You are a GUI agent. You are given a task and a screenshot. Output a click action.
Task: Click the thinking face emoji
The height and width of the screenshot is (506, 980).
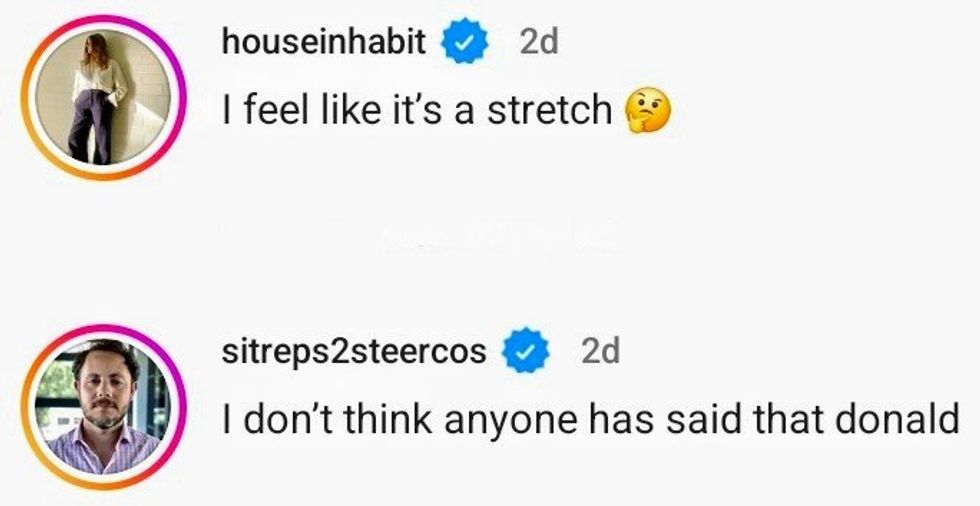point(647,110)
